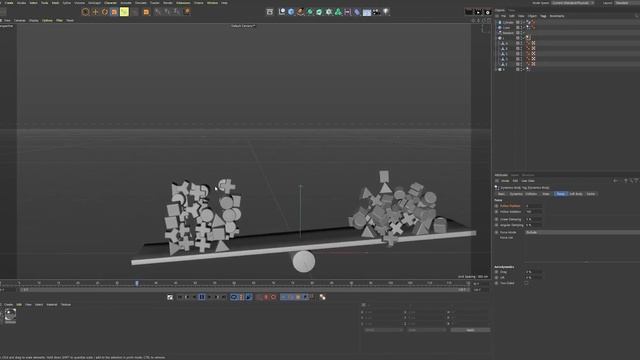This screenshot has height=360, width=640.
Task: Open Object Manager Tags menu
Action: (543, 16)
